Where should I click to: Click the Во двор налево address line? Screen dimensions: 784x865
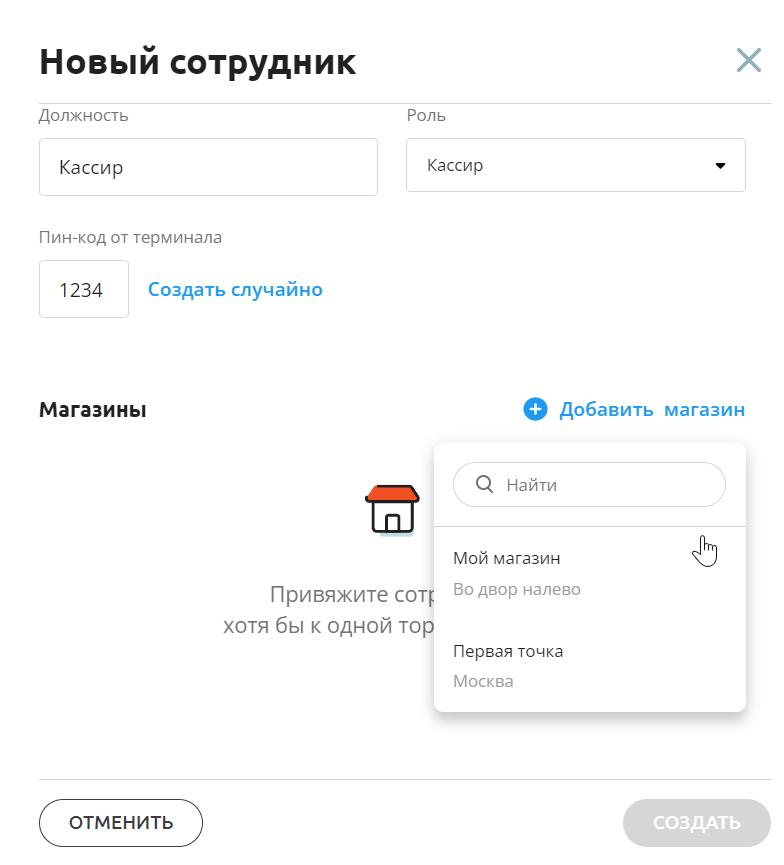click(x=516, y=589)
